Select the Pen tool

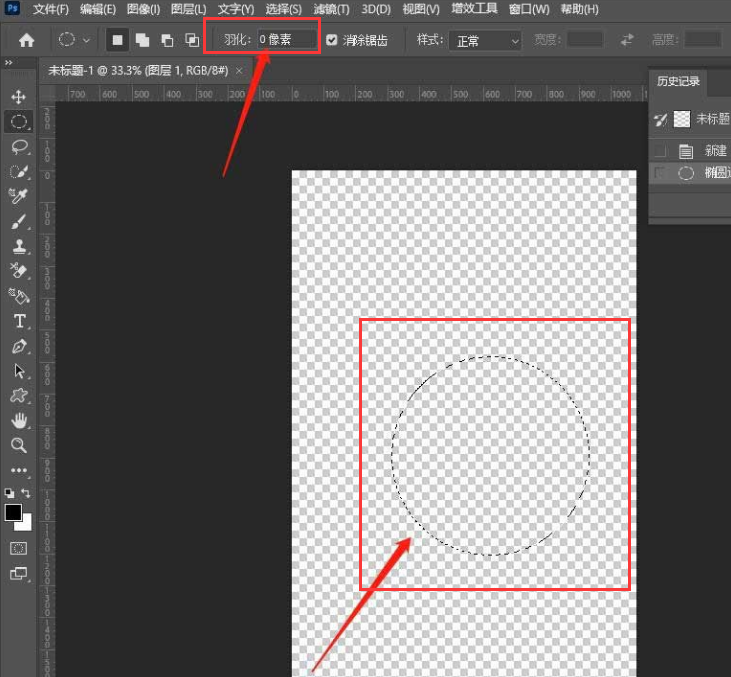coord(18,346)
